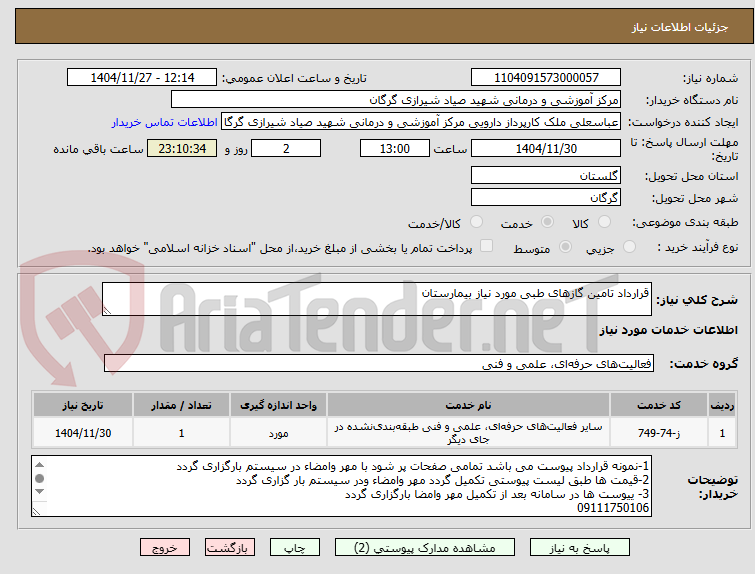Screen dimensions: 755x574
Task: Click the نام دستگاه خریدار field
Action: pyautogui.click(x=396, y=100)
